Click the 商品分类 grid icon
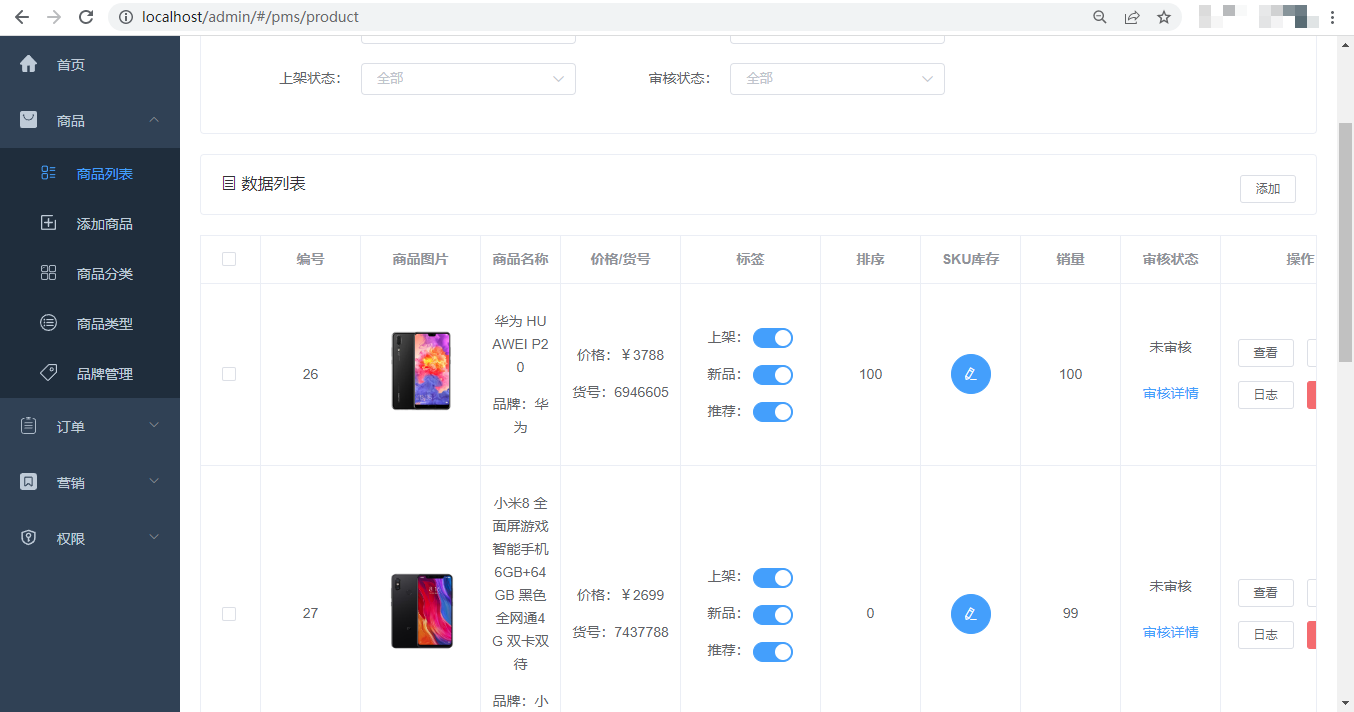 [48, 273]
